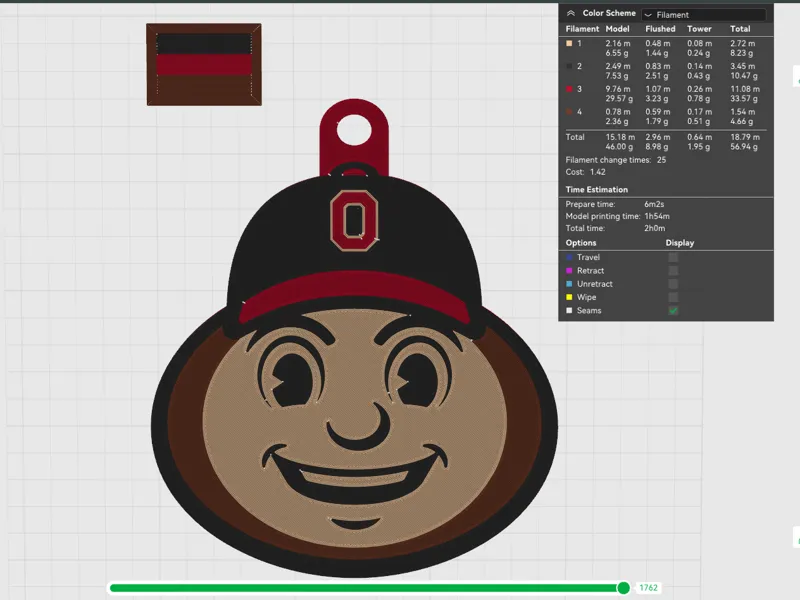Open the Filament color scheme dropdown
Image resolution: width=800 pixels, height=600 pixels.
coord(704,15)
